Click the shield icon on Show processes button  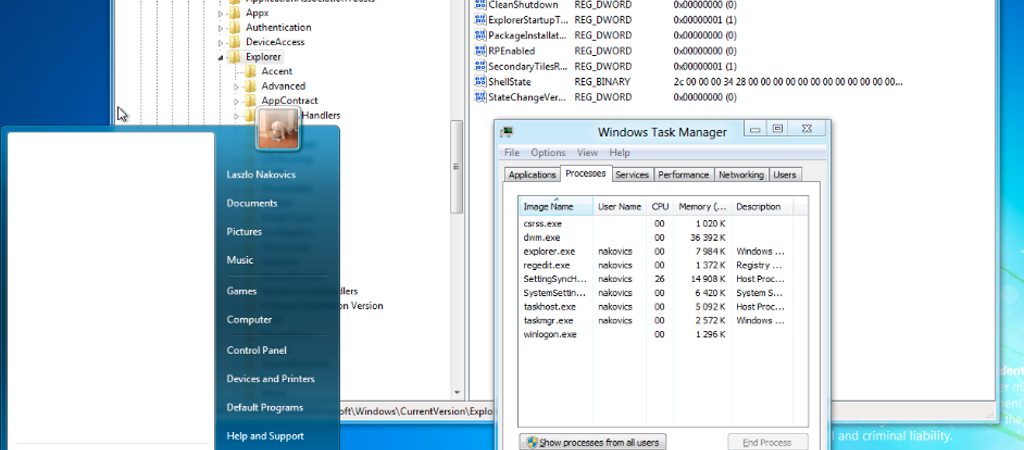pos(532,442)
